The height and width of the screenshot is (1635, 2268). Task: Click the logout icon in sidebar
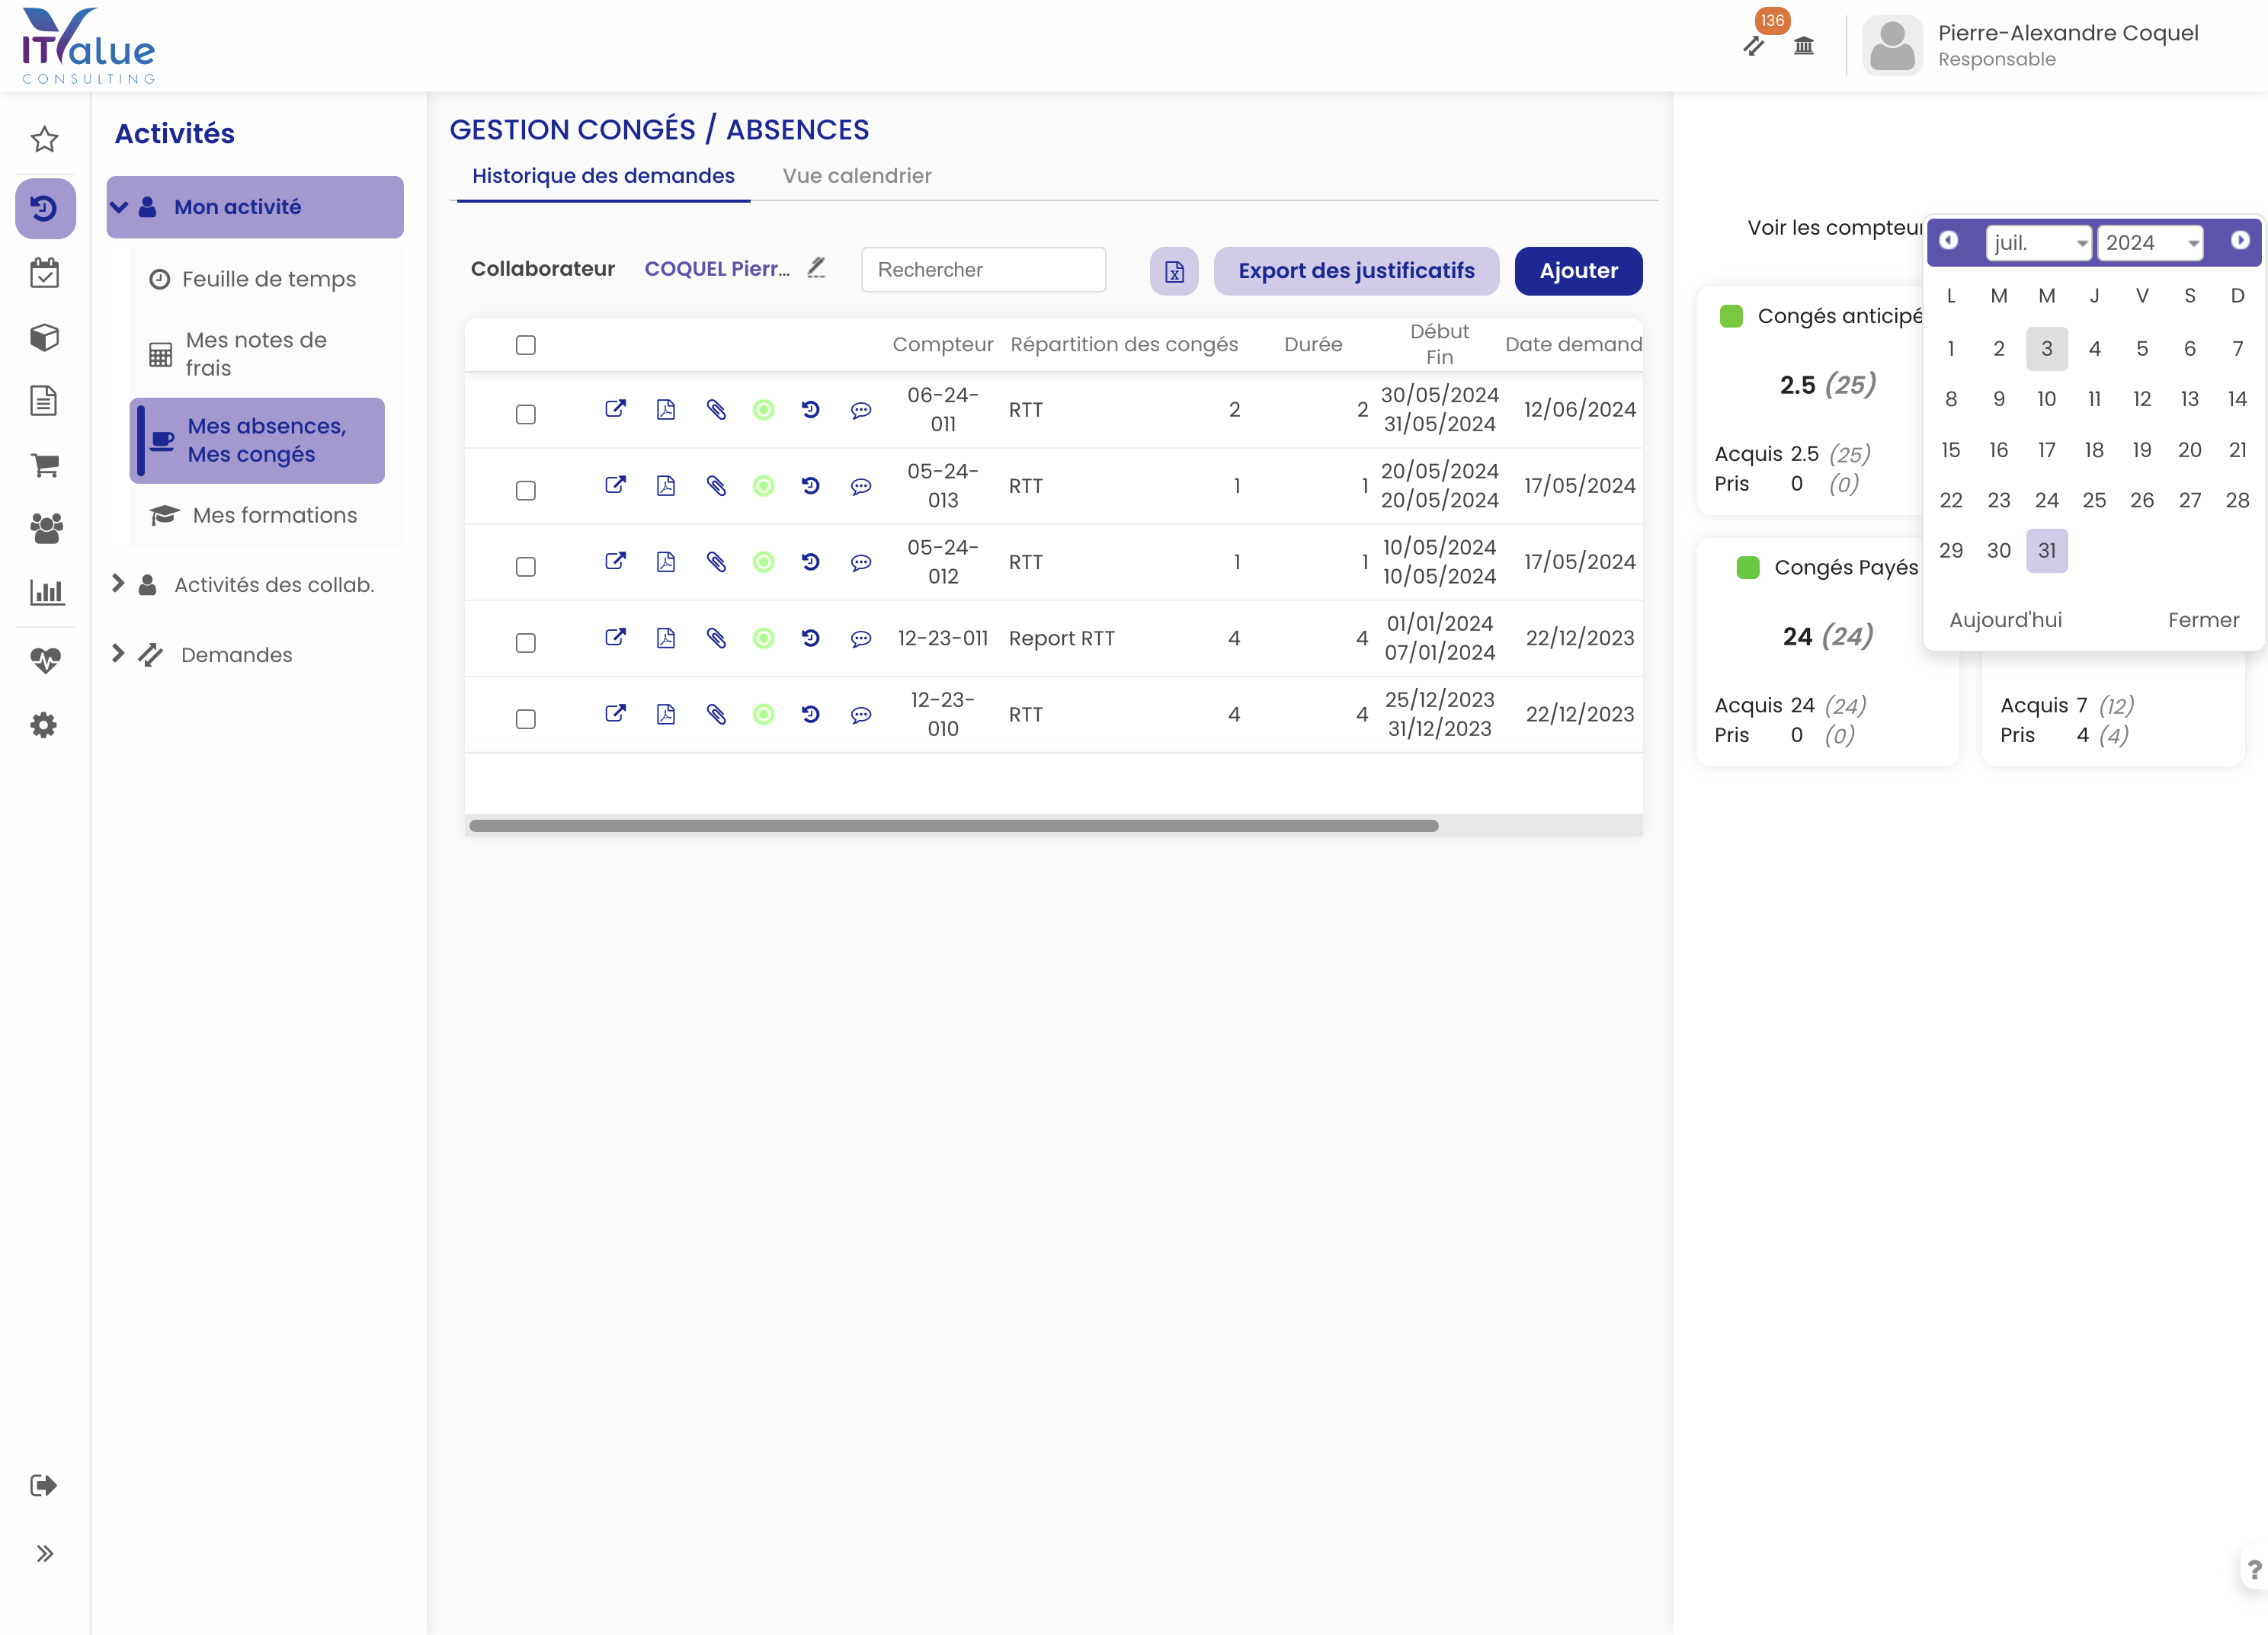pos(44,1485)
